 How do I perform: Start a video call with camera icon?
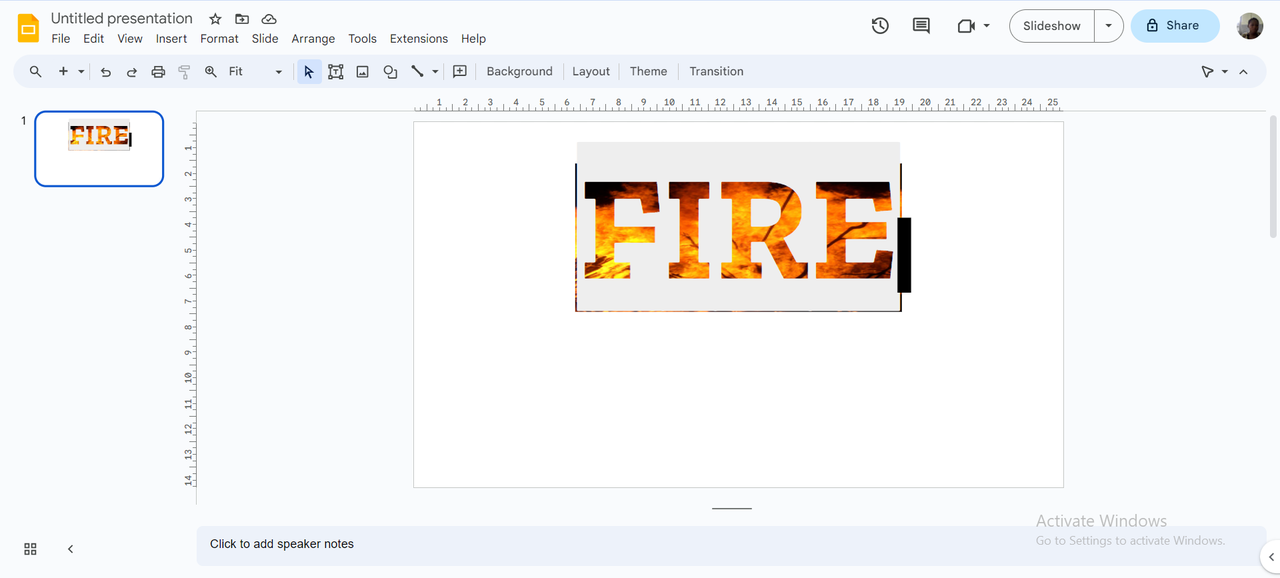click(x=966, y=26)
